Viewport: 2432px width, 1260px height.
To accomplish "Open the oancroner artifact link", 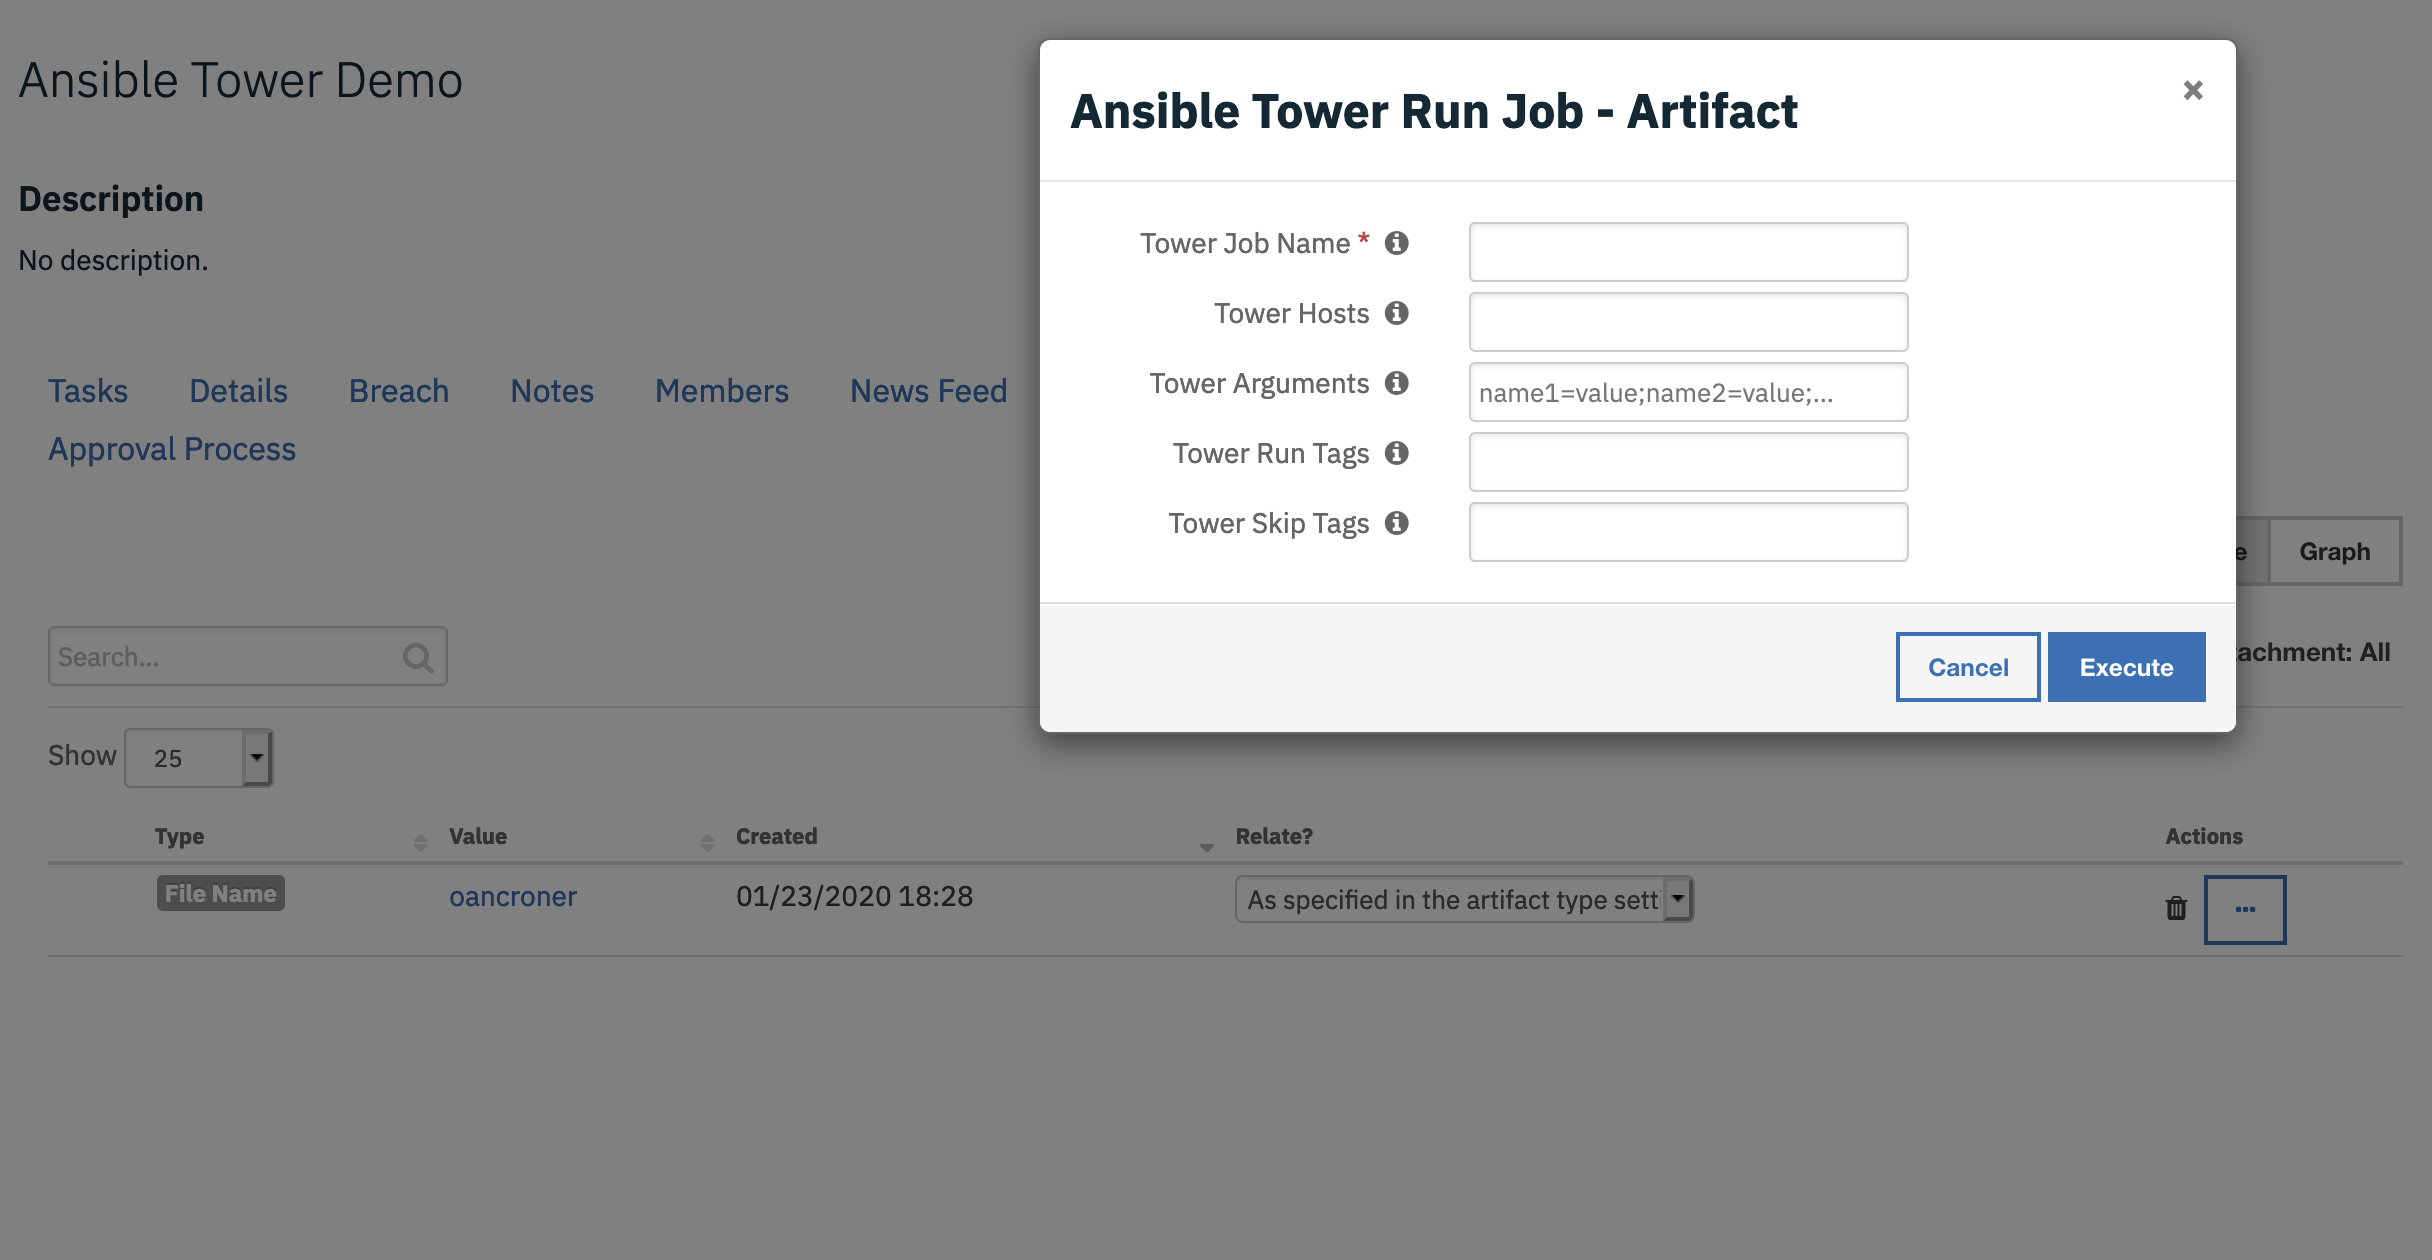I will (512, 897).
